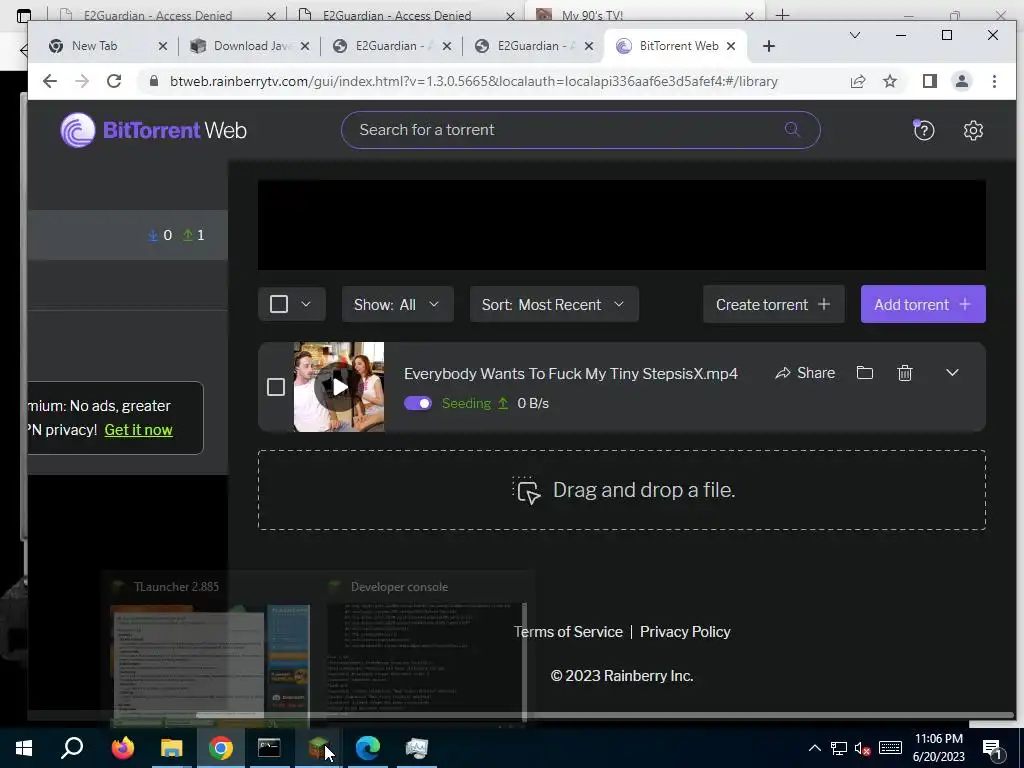Image resolution: width=1024 pixels, height=768 pixels.
Task: Play the seeding torrent video thumbnail
Action: point(338,387)
